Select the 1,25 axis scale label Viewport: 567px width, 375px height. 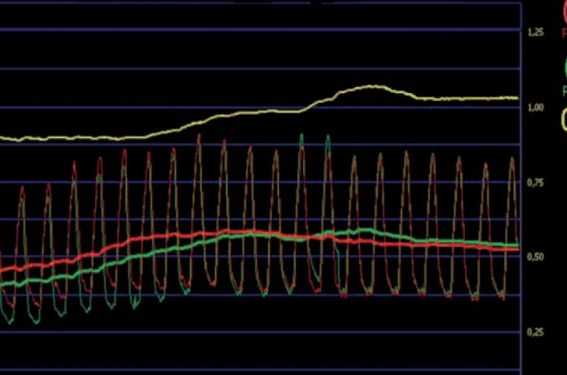pyautogui.click(x=536, y=32)
